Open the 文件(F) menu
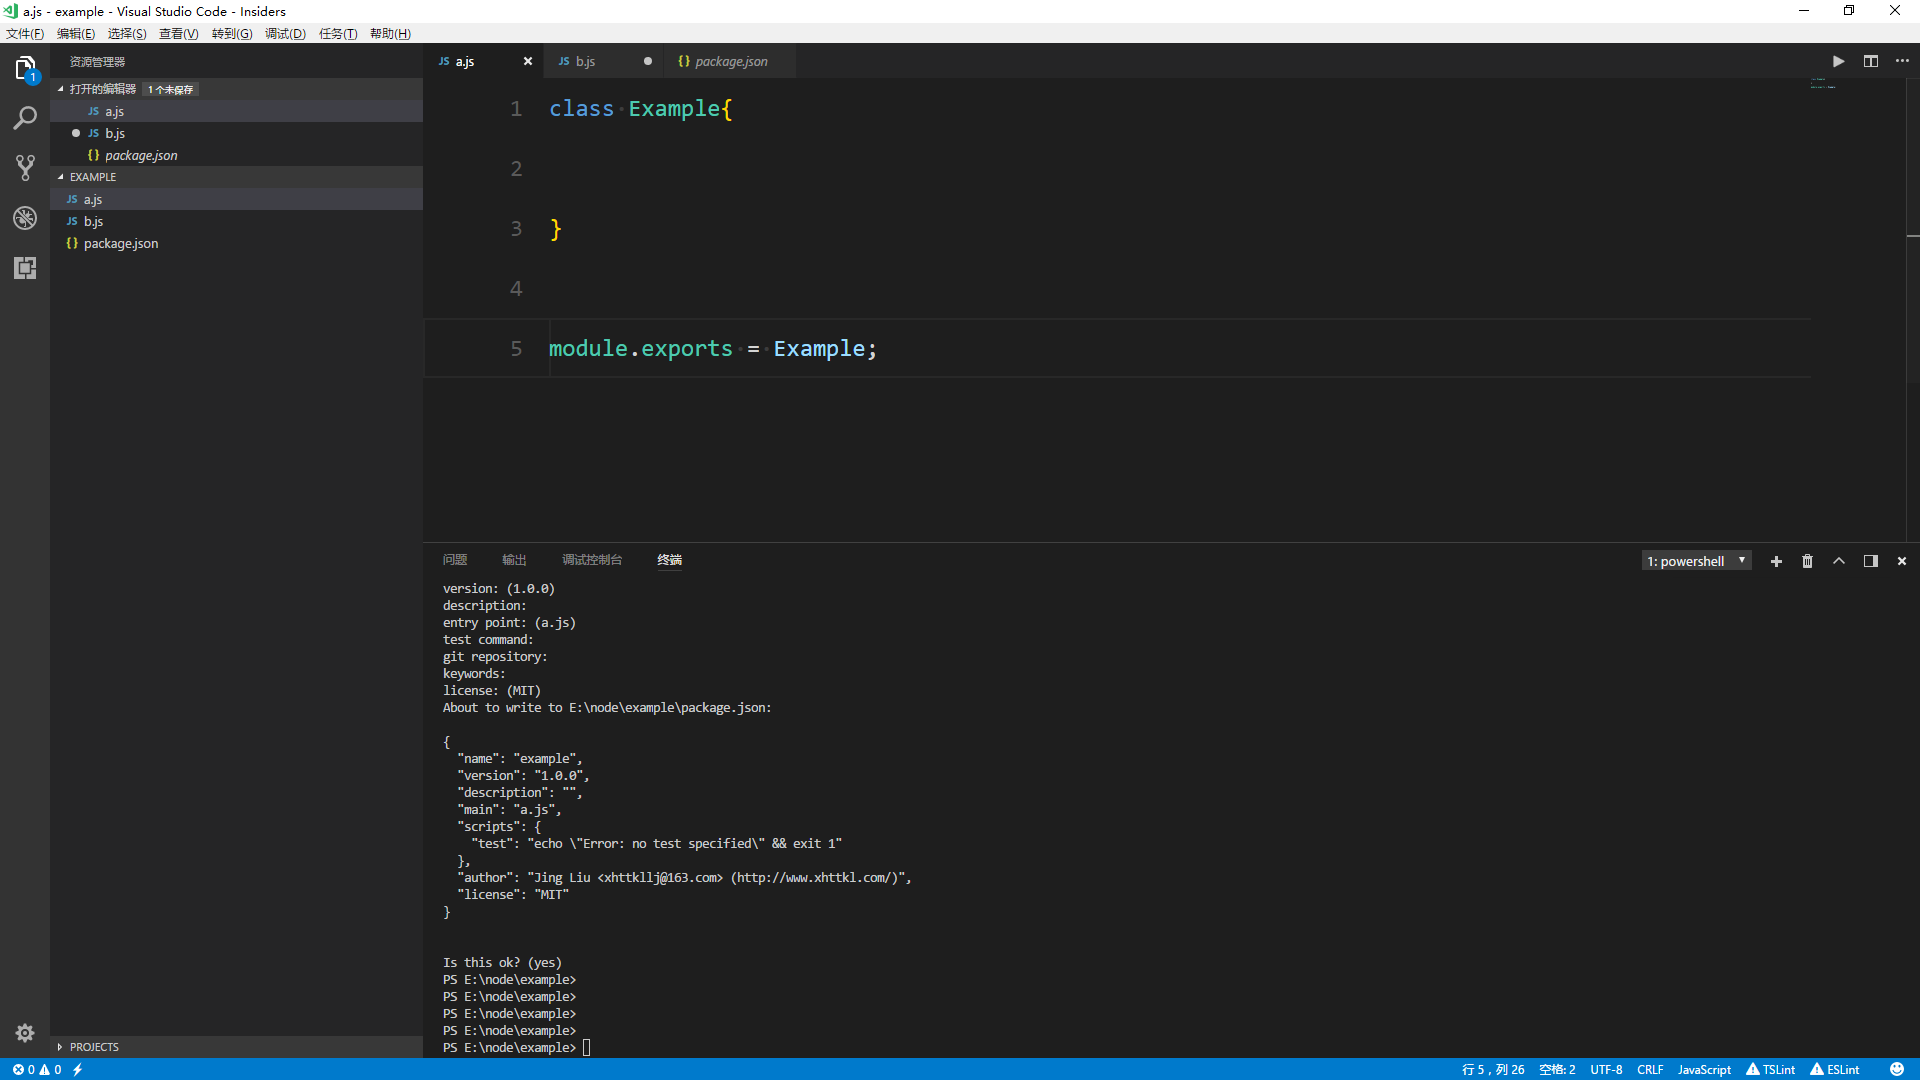 pos(24,33)
